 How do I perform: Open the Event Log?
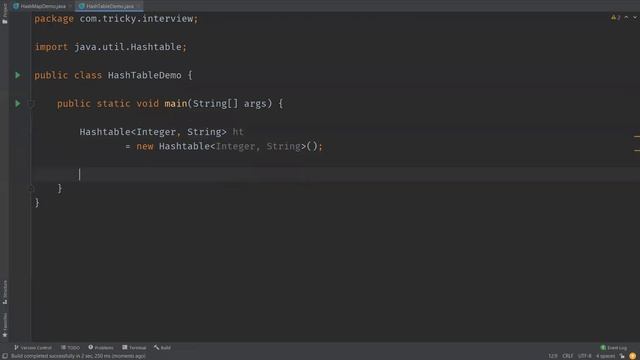tap(613, 348)
